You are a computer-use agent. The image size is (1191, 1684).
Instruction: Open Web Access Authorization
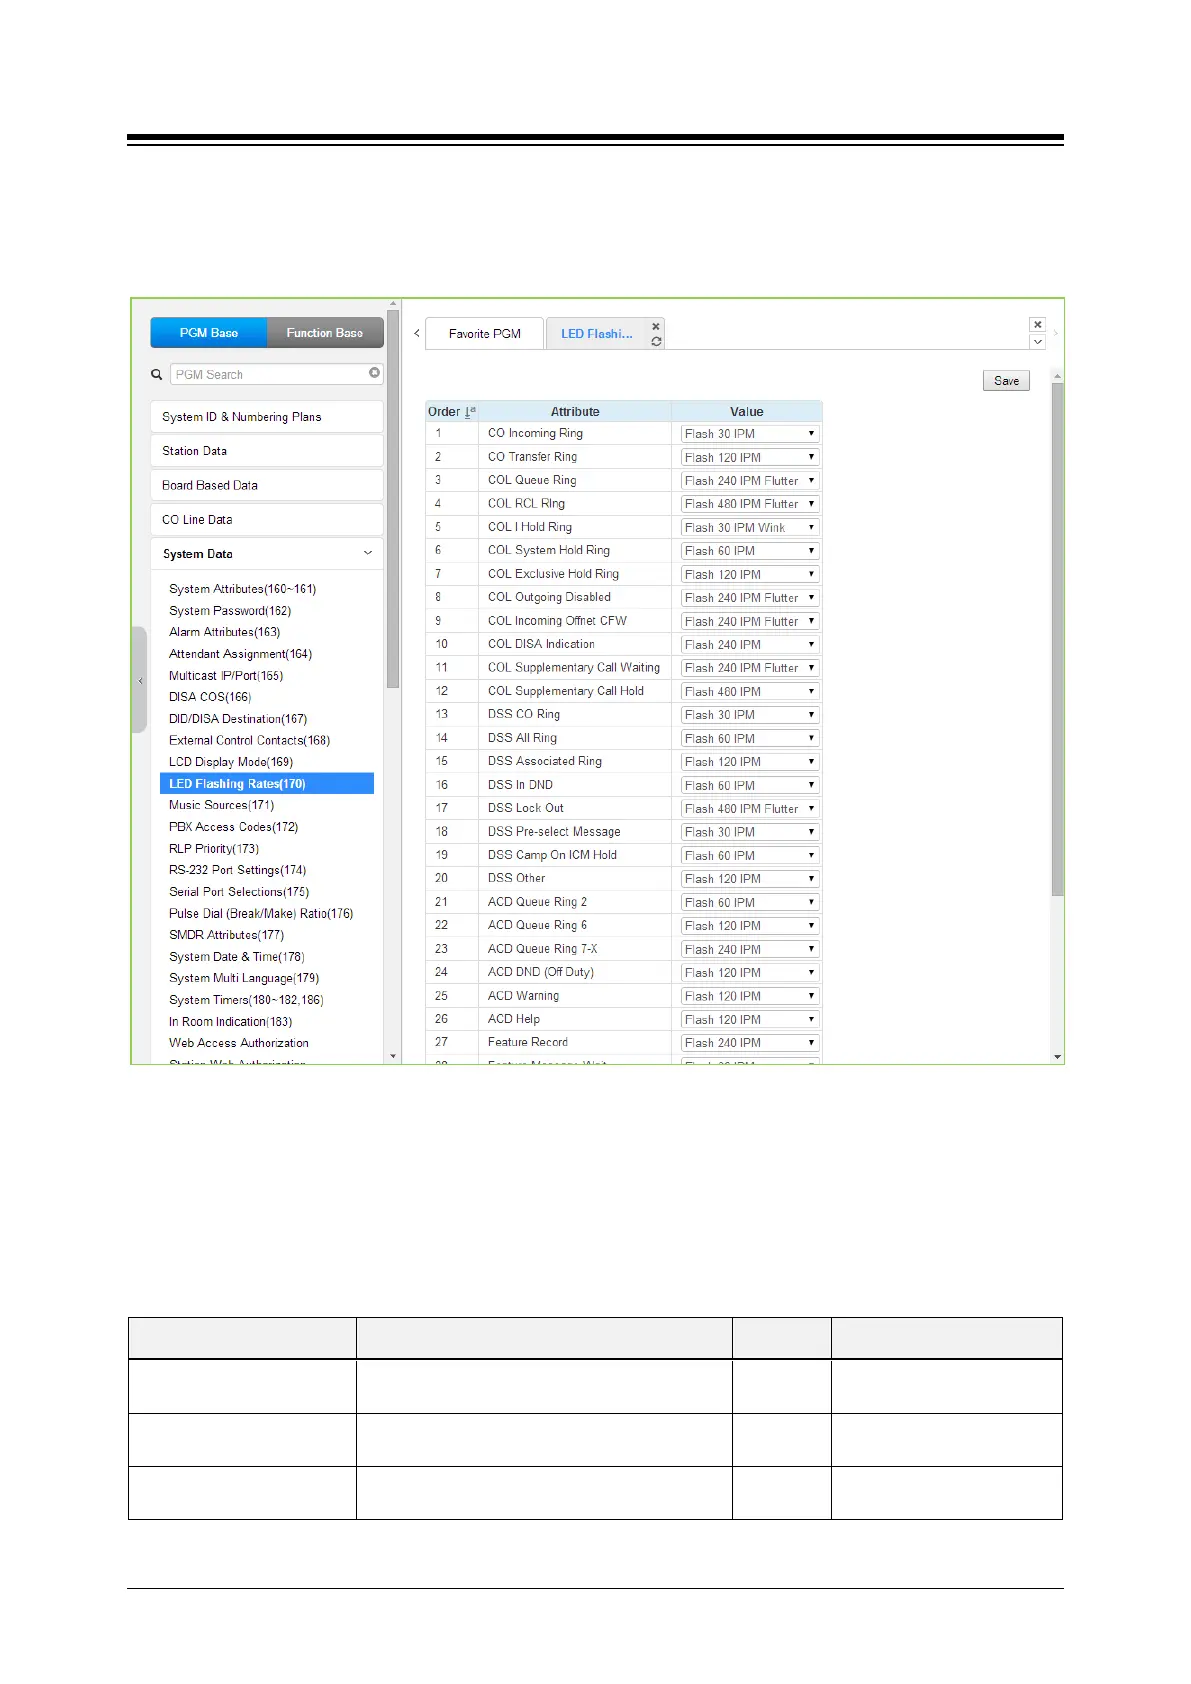click(238, 1043)
